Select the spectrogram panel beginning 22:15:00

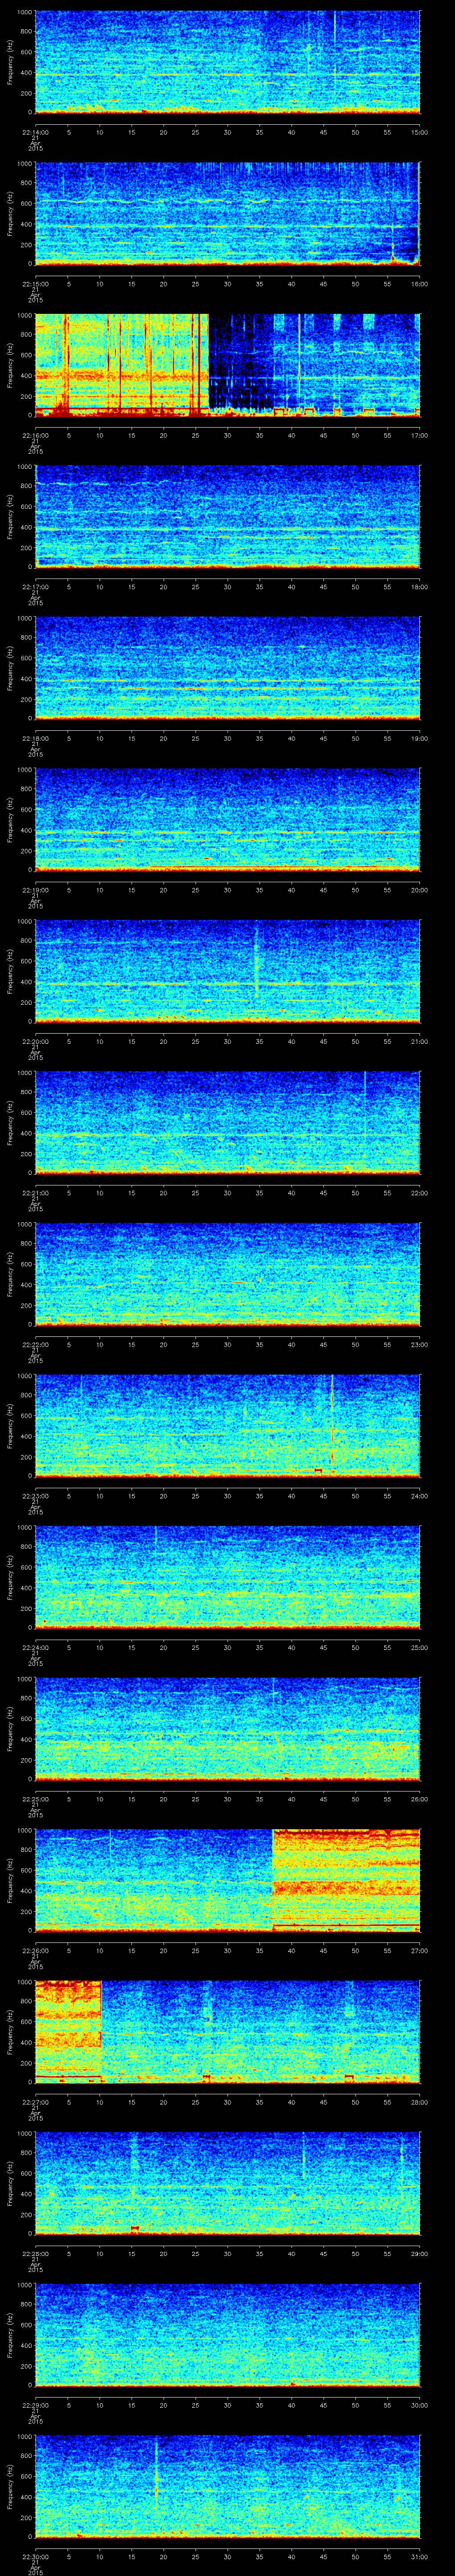click(227, 214)
